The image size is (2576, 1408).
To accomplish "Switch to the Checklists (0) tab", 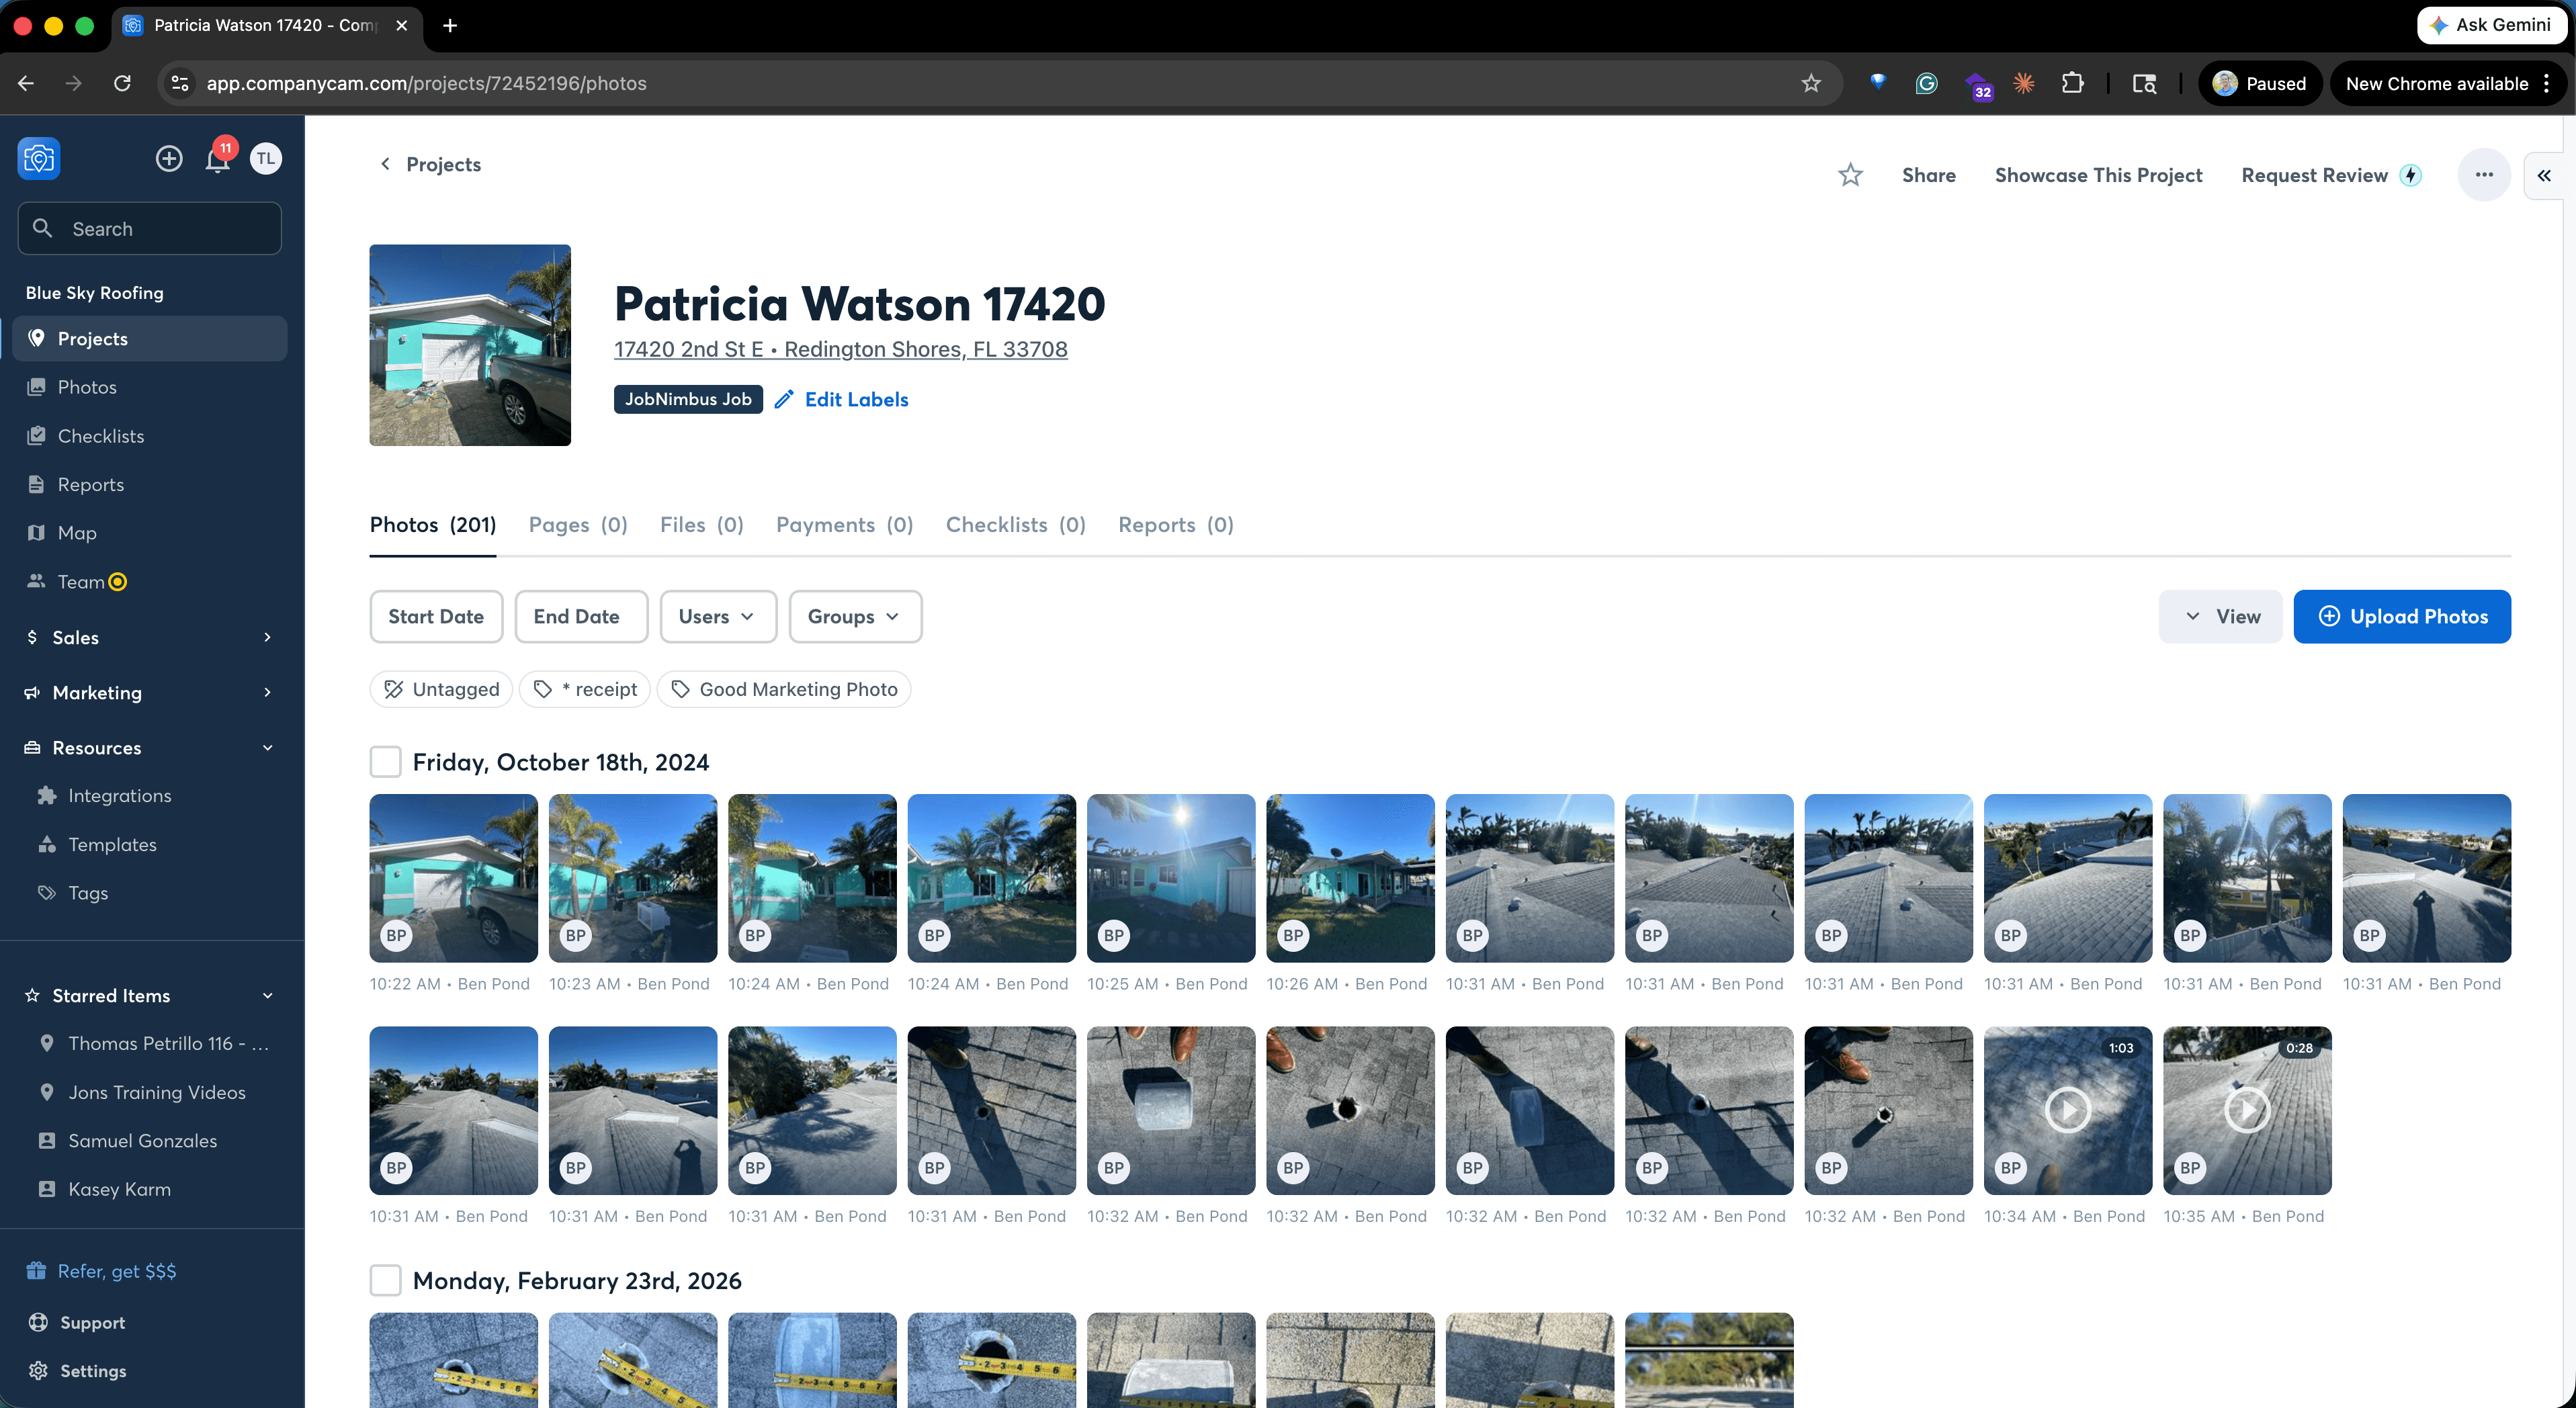I will pyautogui.click(x=1015, y=525).
